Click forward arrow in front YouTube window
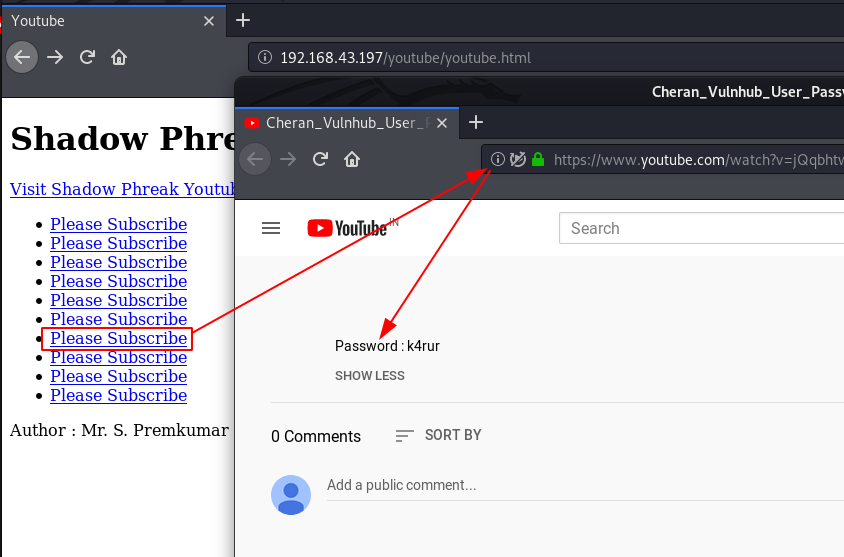844x557 pixels. coord(288,159)
